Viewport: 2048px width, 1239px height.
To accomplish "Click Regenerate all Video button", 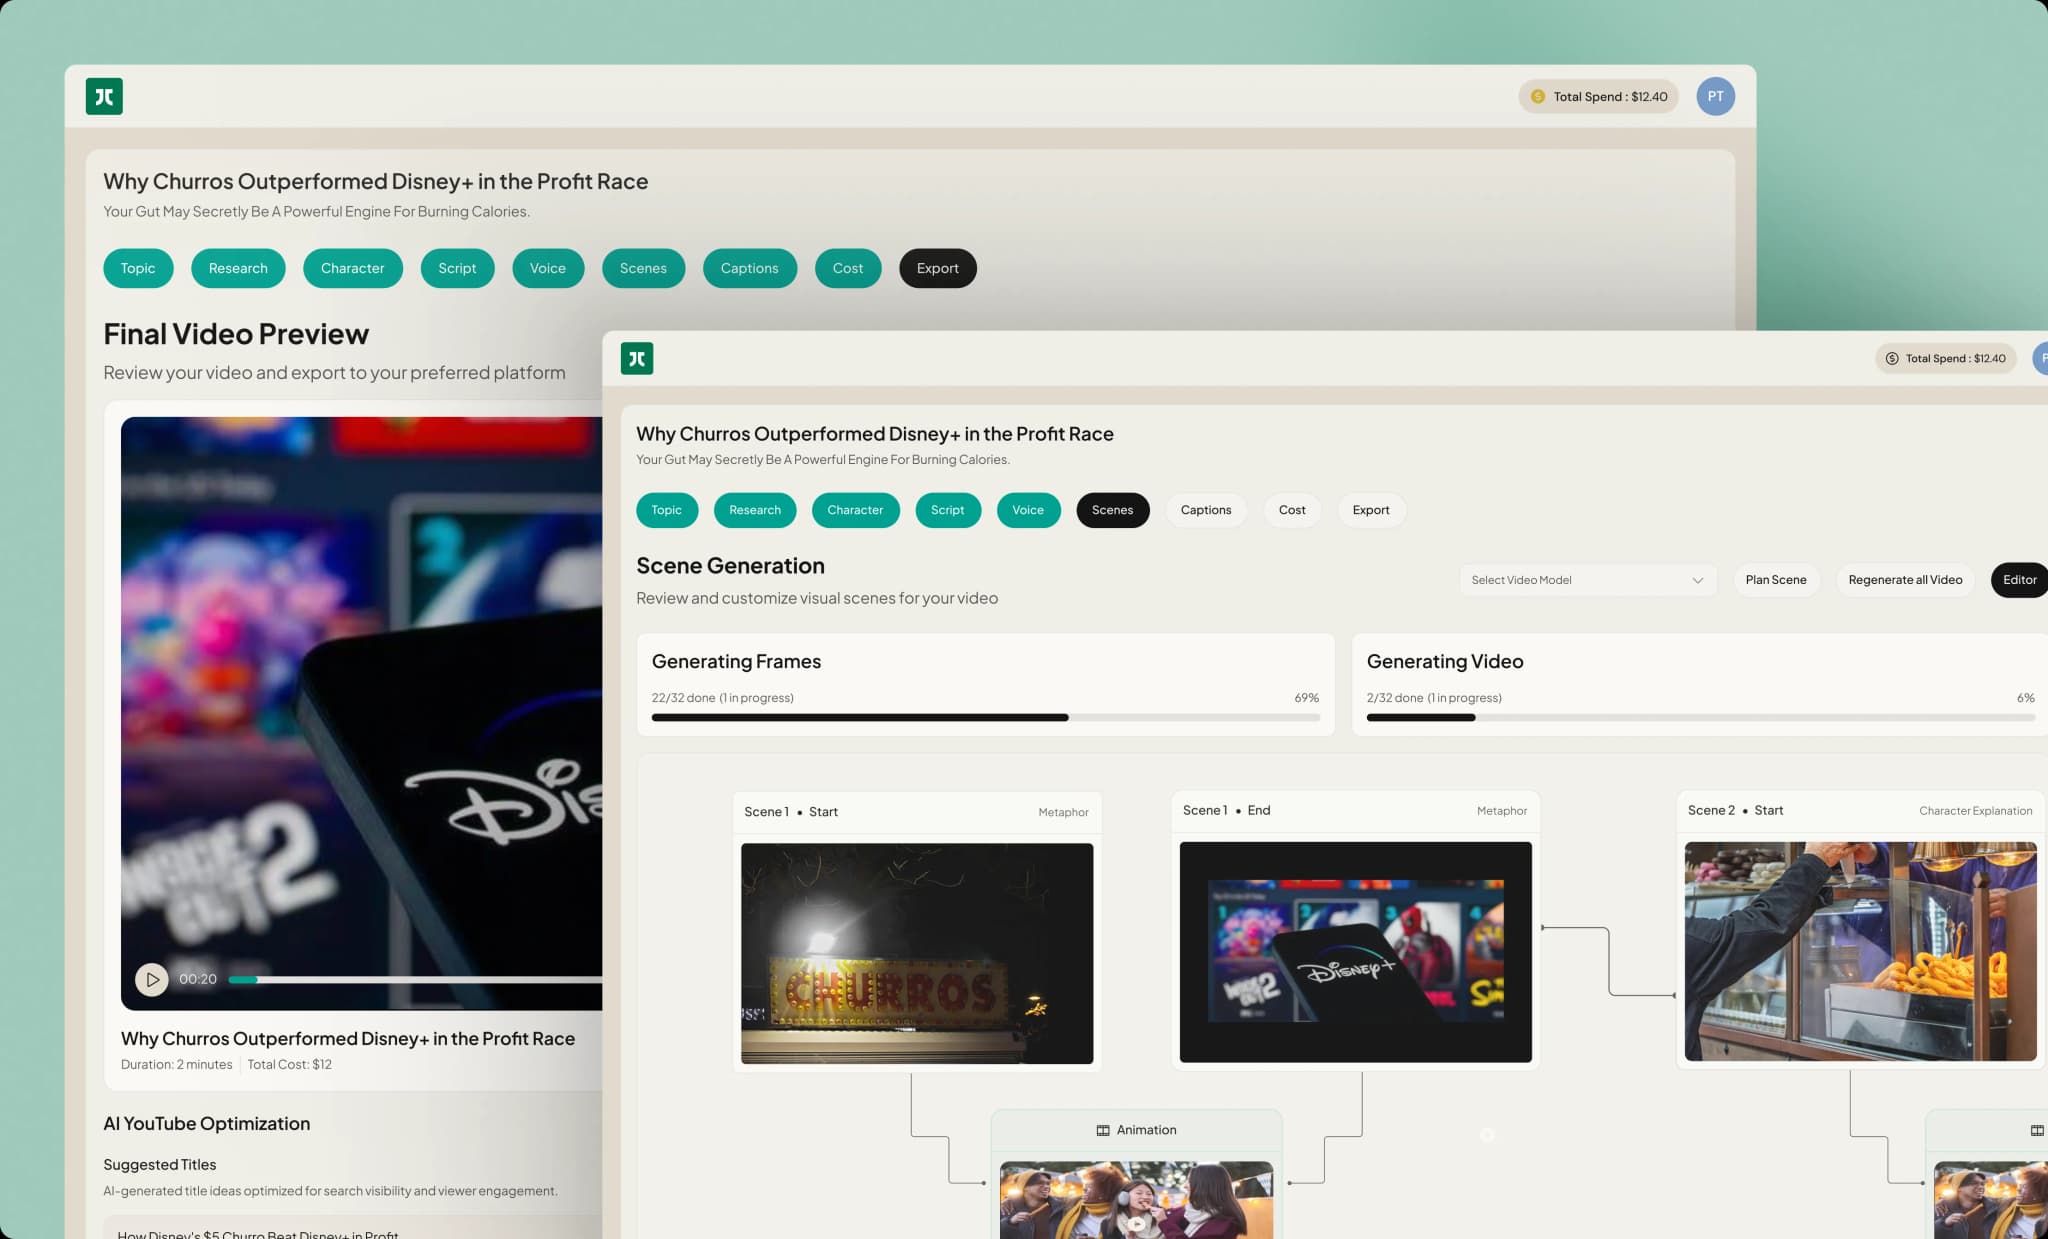I will (x=1904, y=580).
